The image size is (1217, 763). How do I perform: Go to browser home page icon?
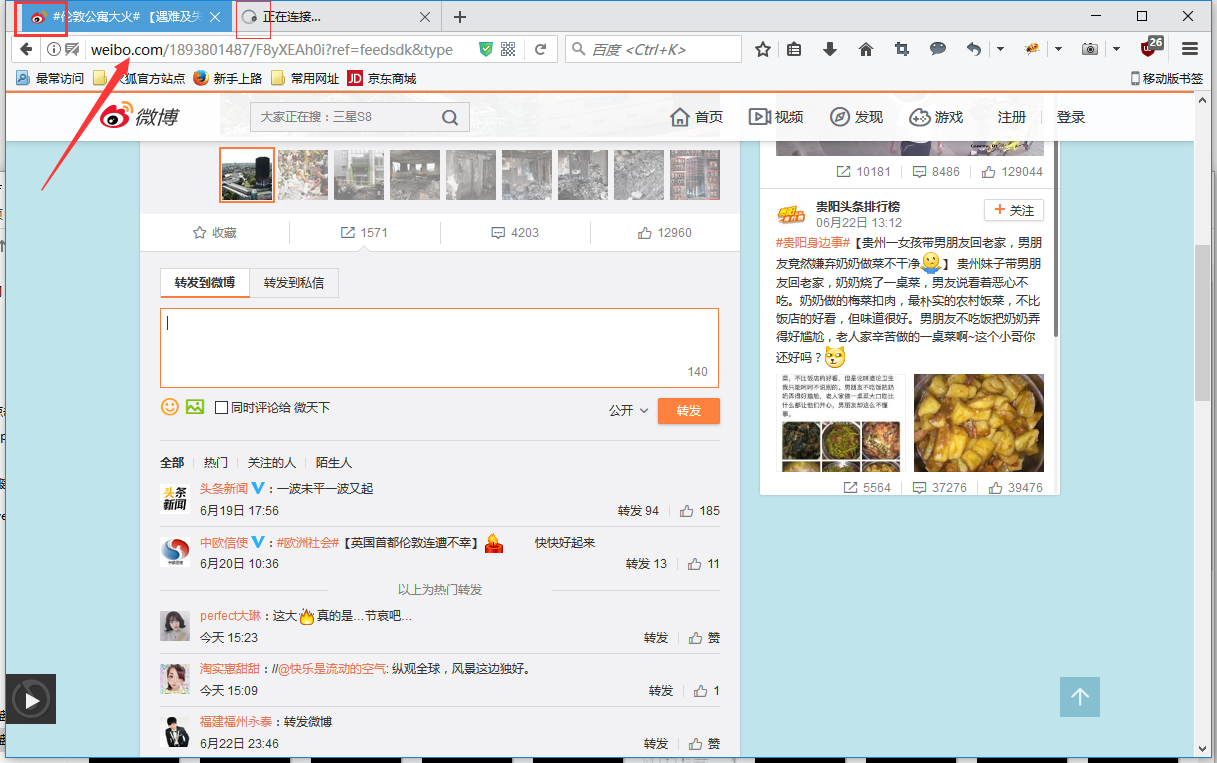coord(866,49)
